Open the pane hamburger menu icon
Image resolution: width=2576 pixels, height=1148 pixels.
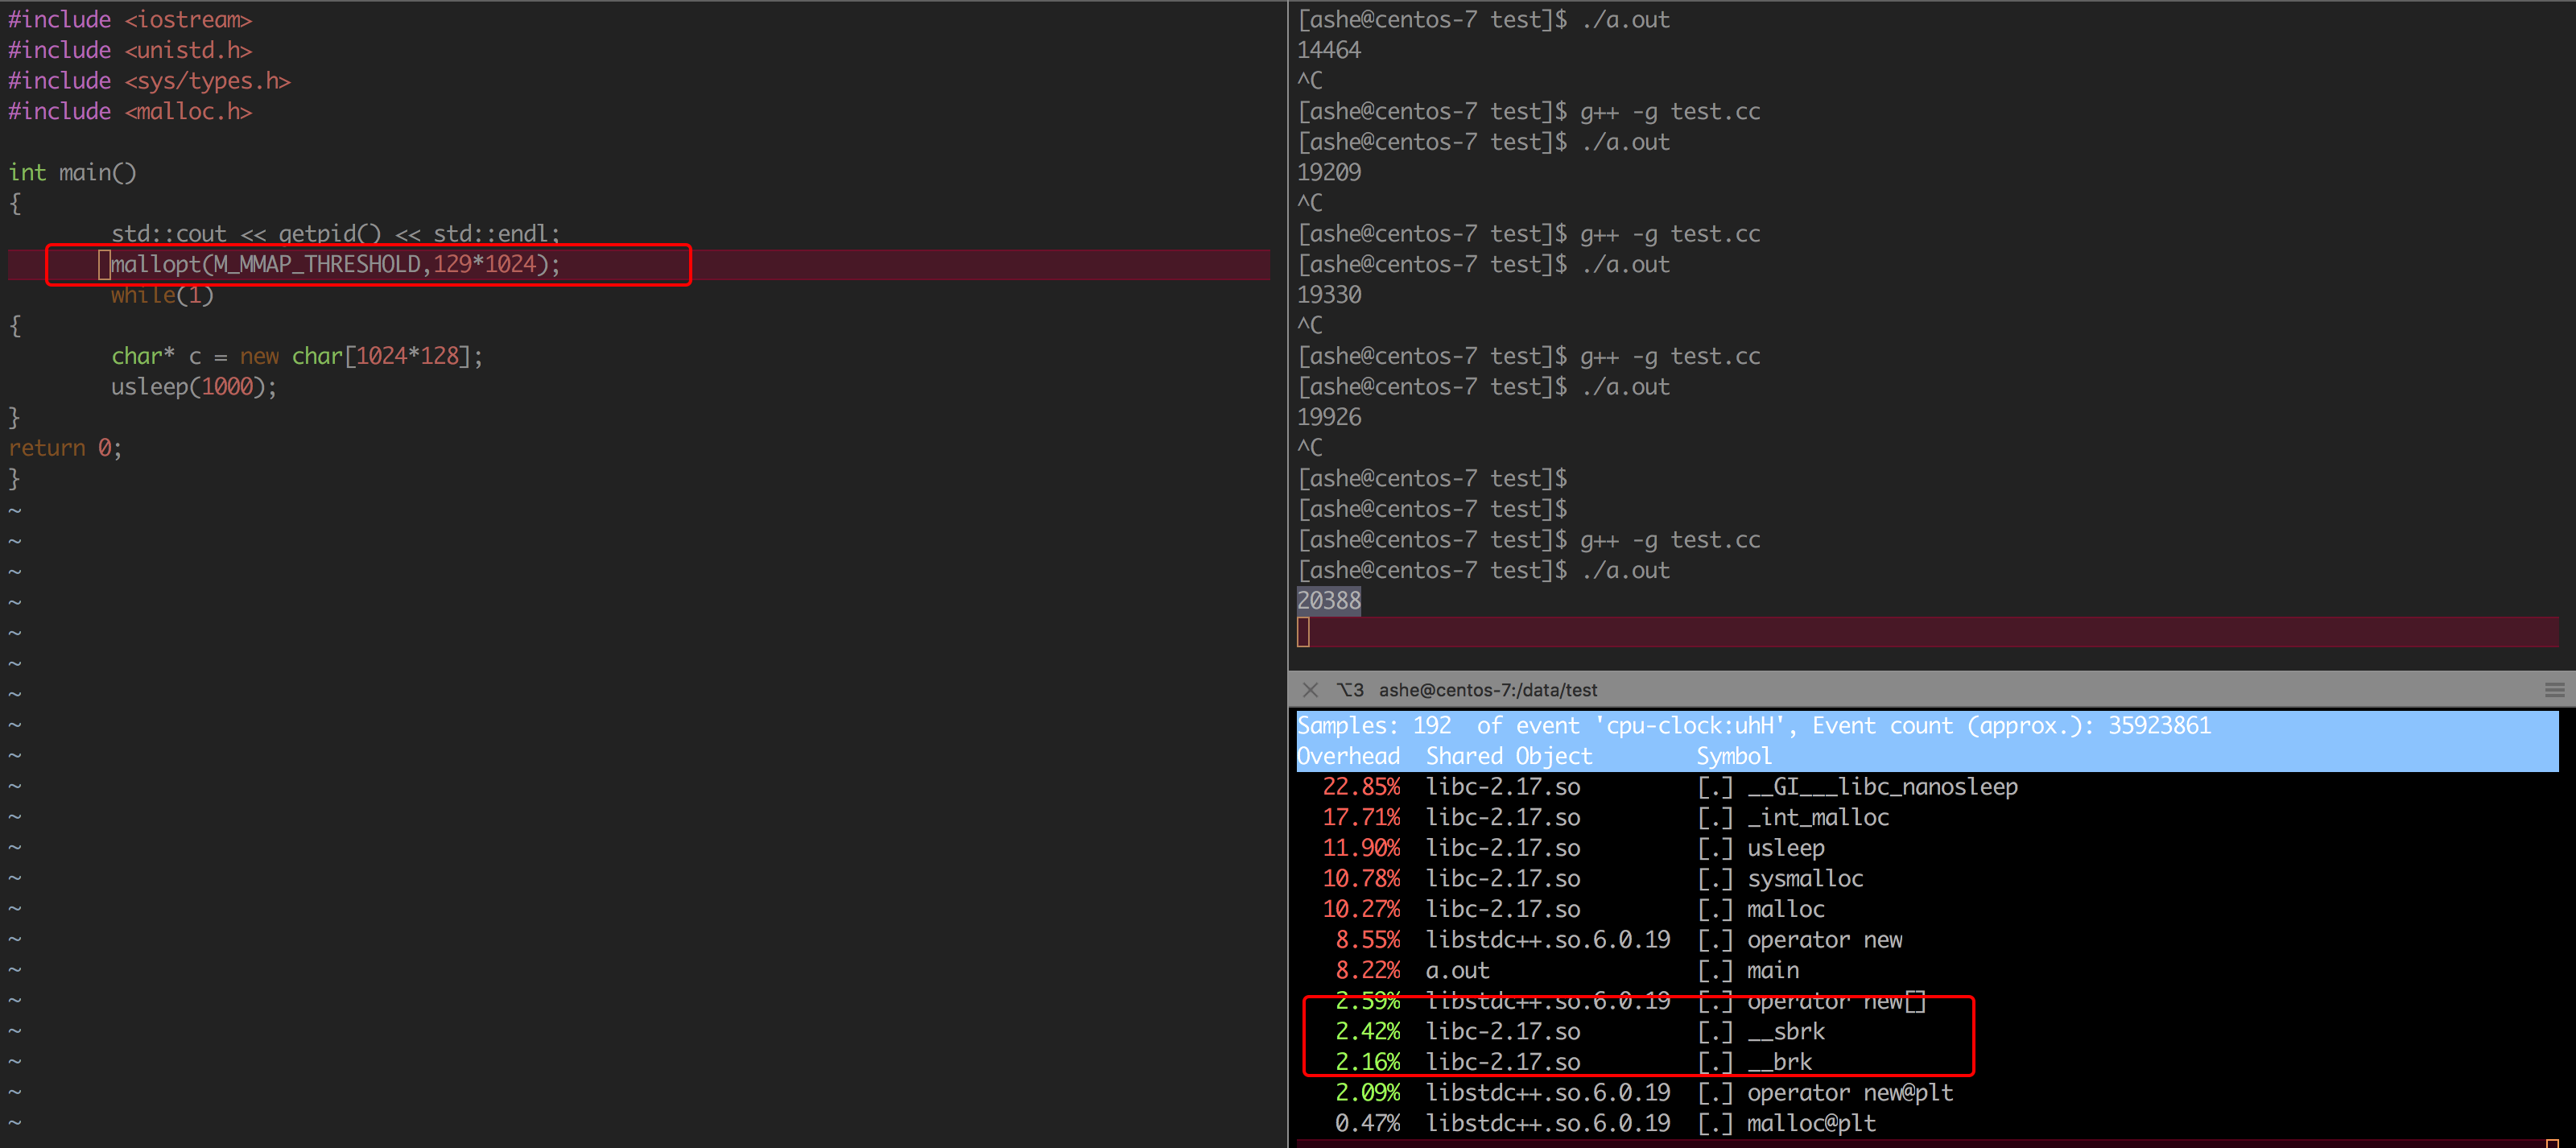(2554, 690)
